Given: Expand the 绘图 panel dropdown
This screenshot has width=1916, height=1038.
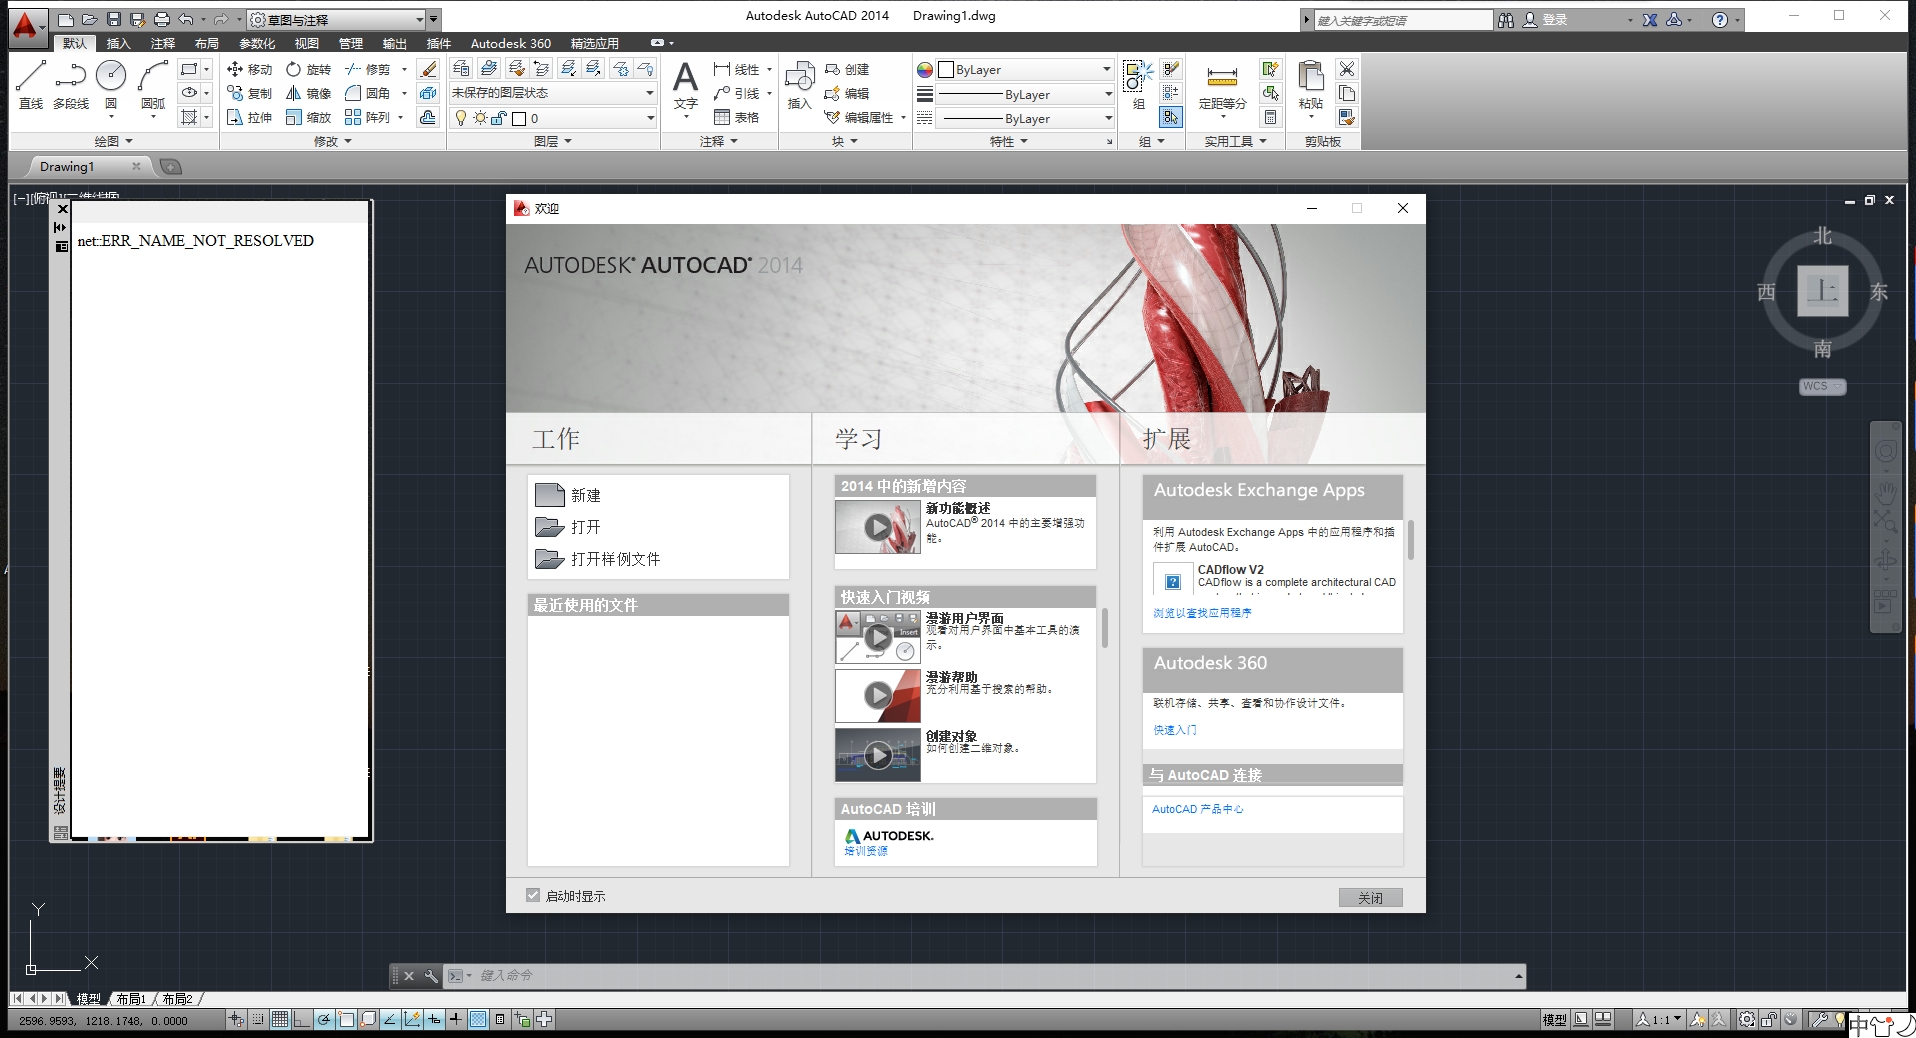Looking at the screenshot, I should (114, 140).
